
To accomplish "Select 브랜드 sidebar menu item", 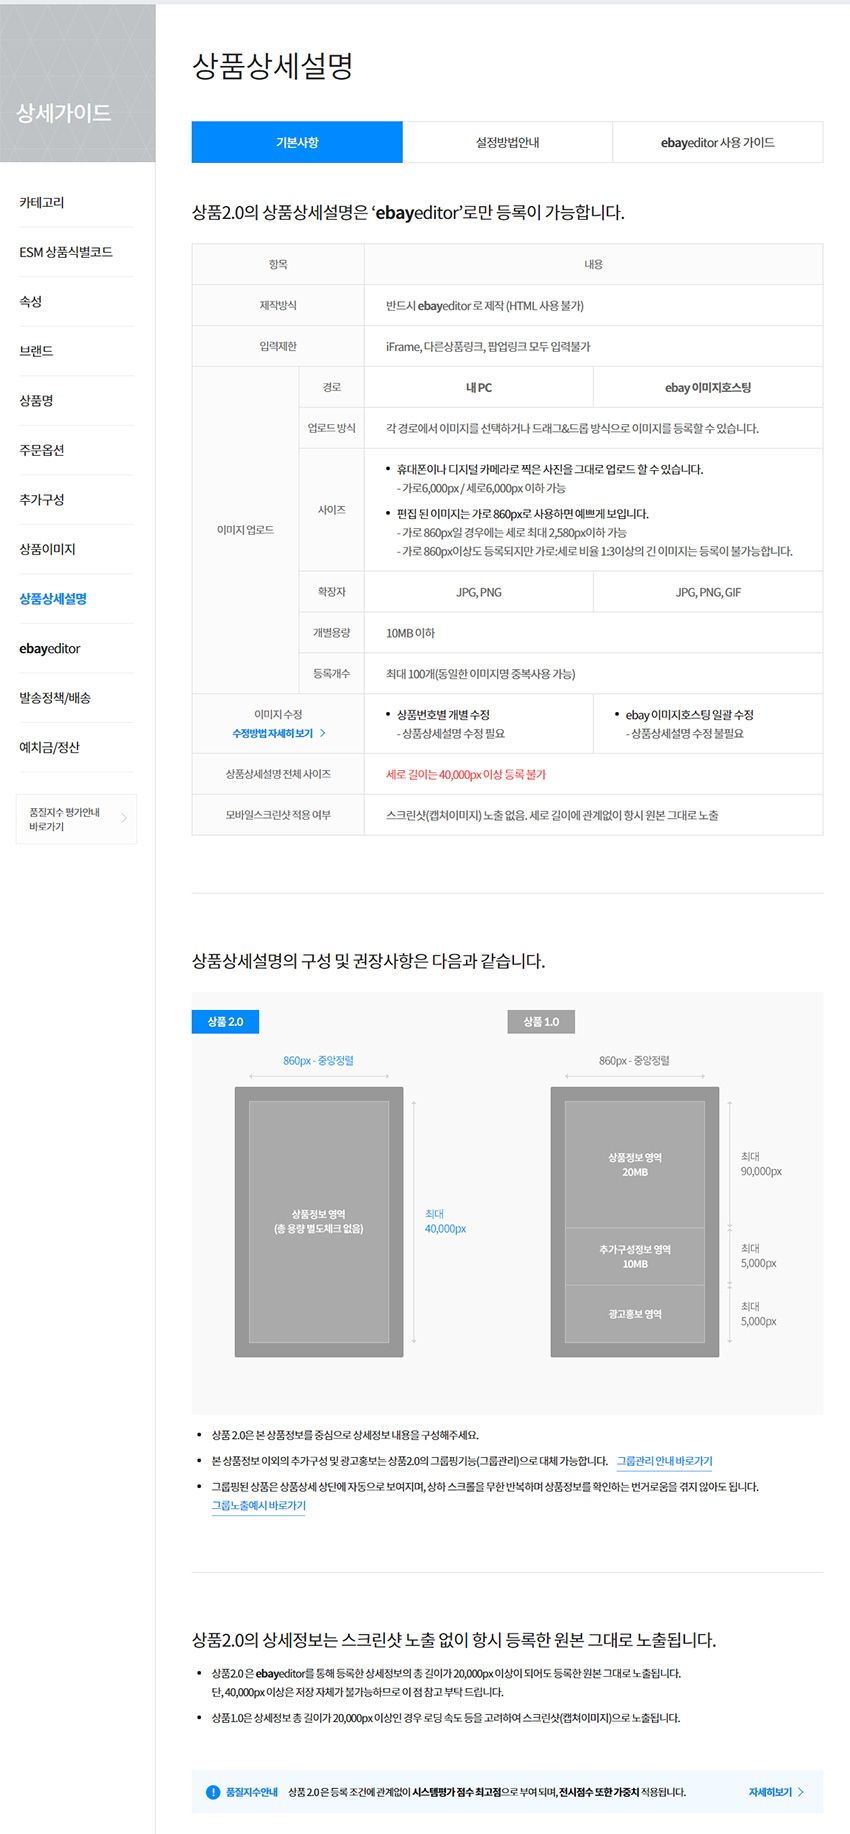I will (36, 351).
